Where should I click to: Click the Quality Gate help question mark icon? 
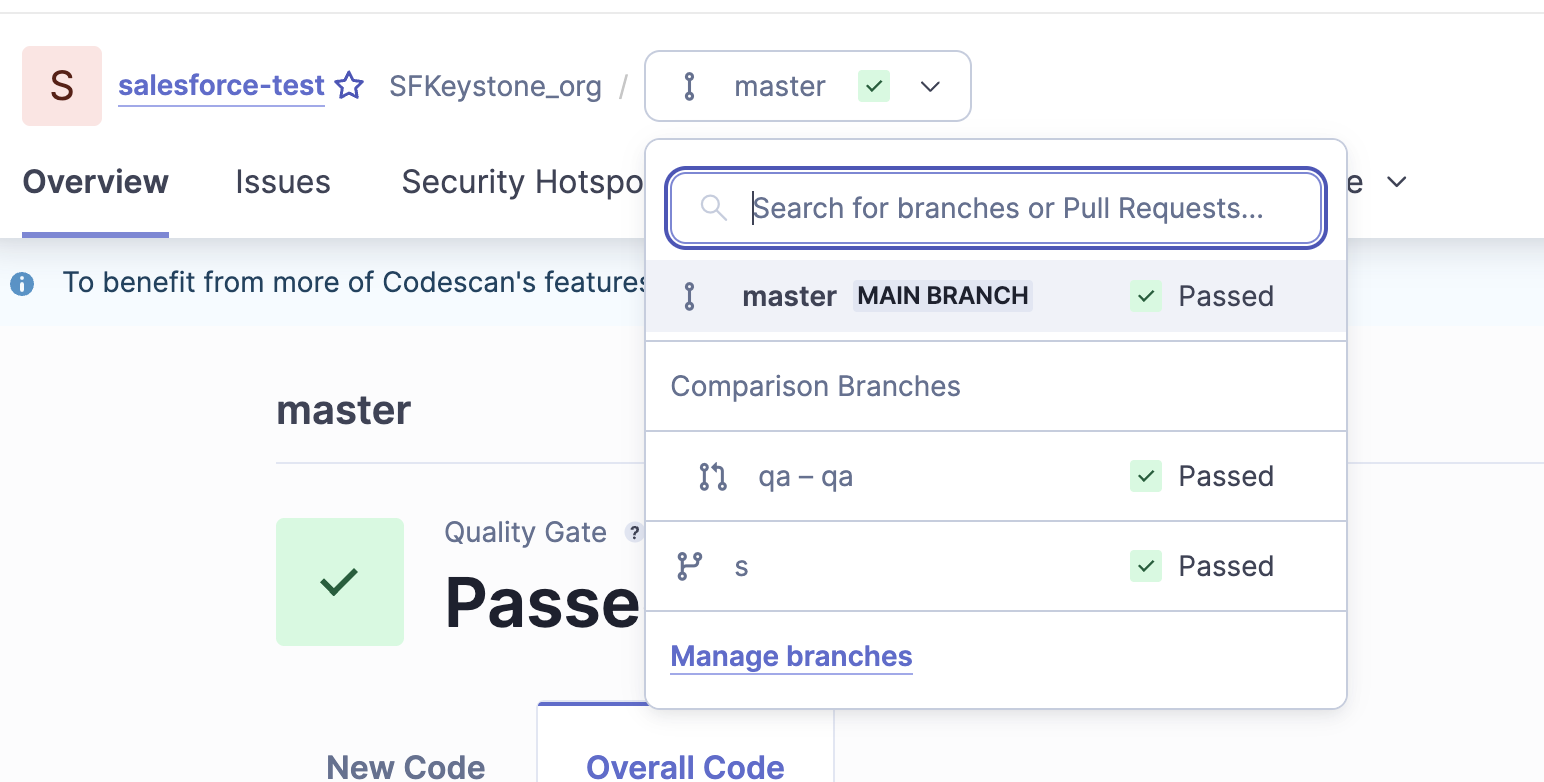point(633,532)
